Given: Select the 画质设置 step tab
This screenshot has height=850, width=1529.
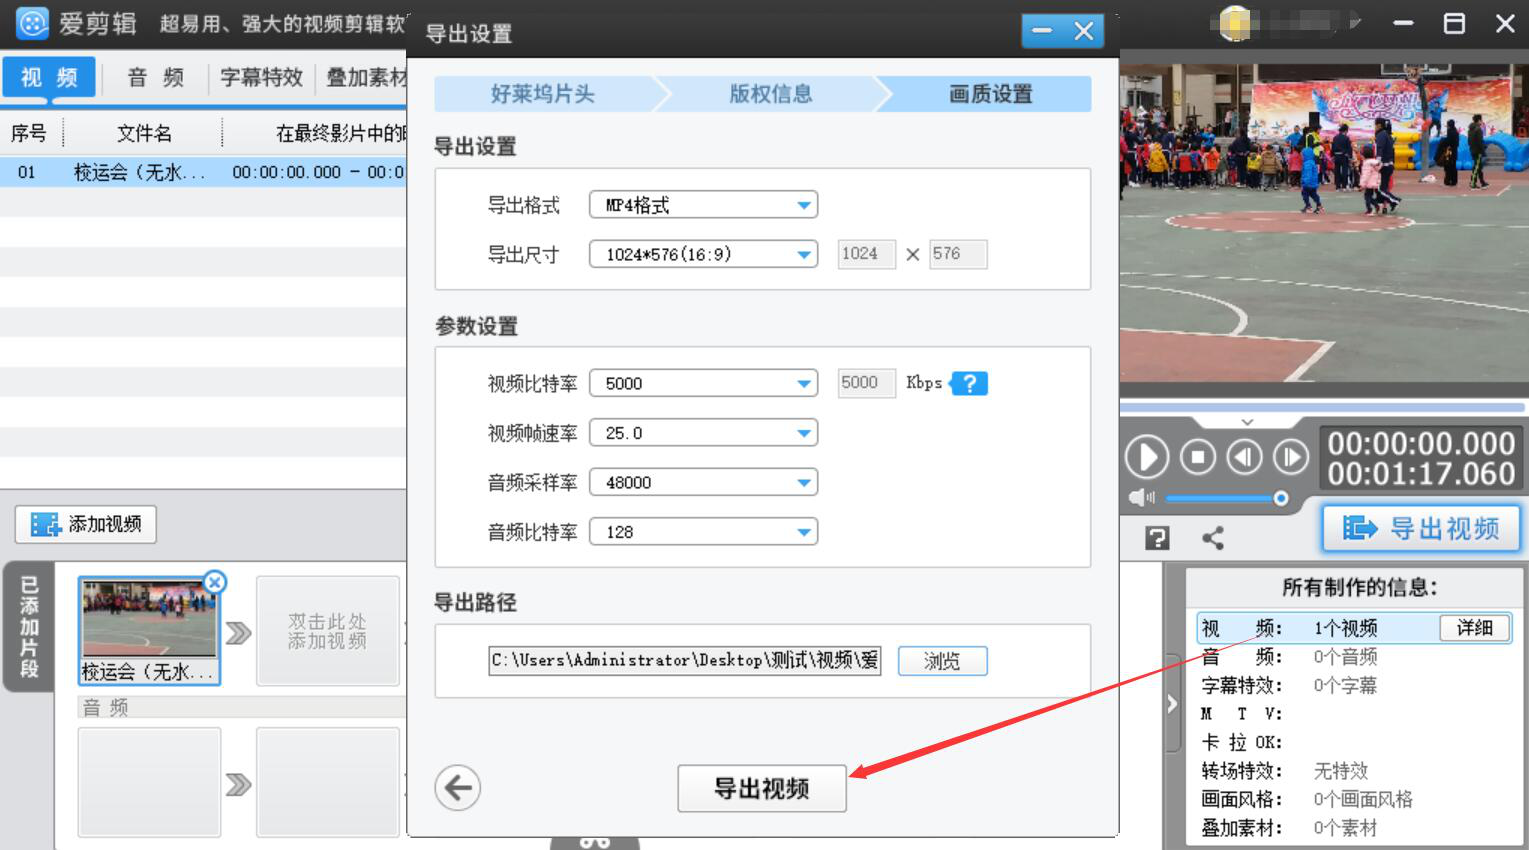Looking at the screenshot, I should [x=990, y=94].
